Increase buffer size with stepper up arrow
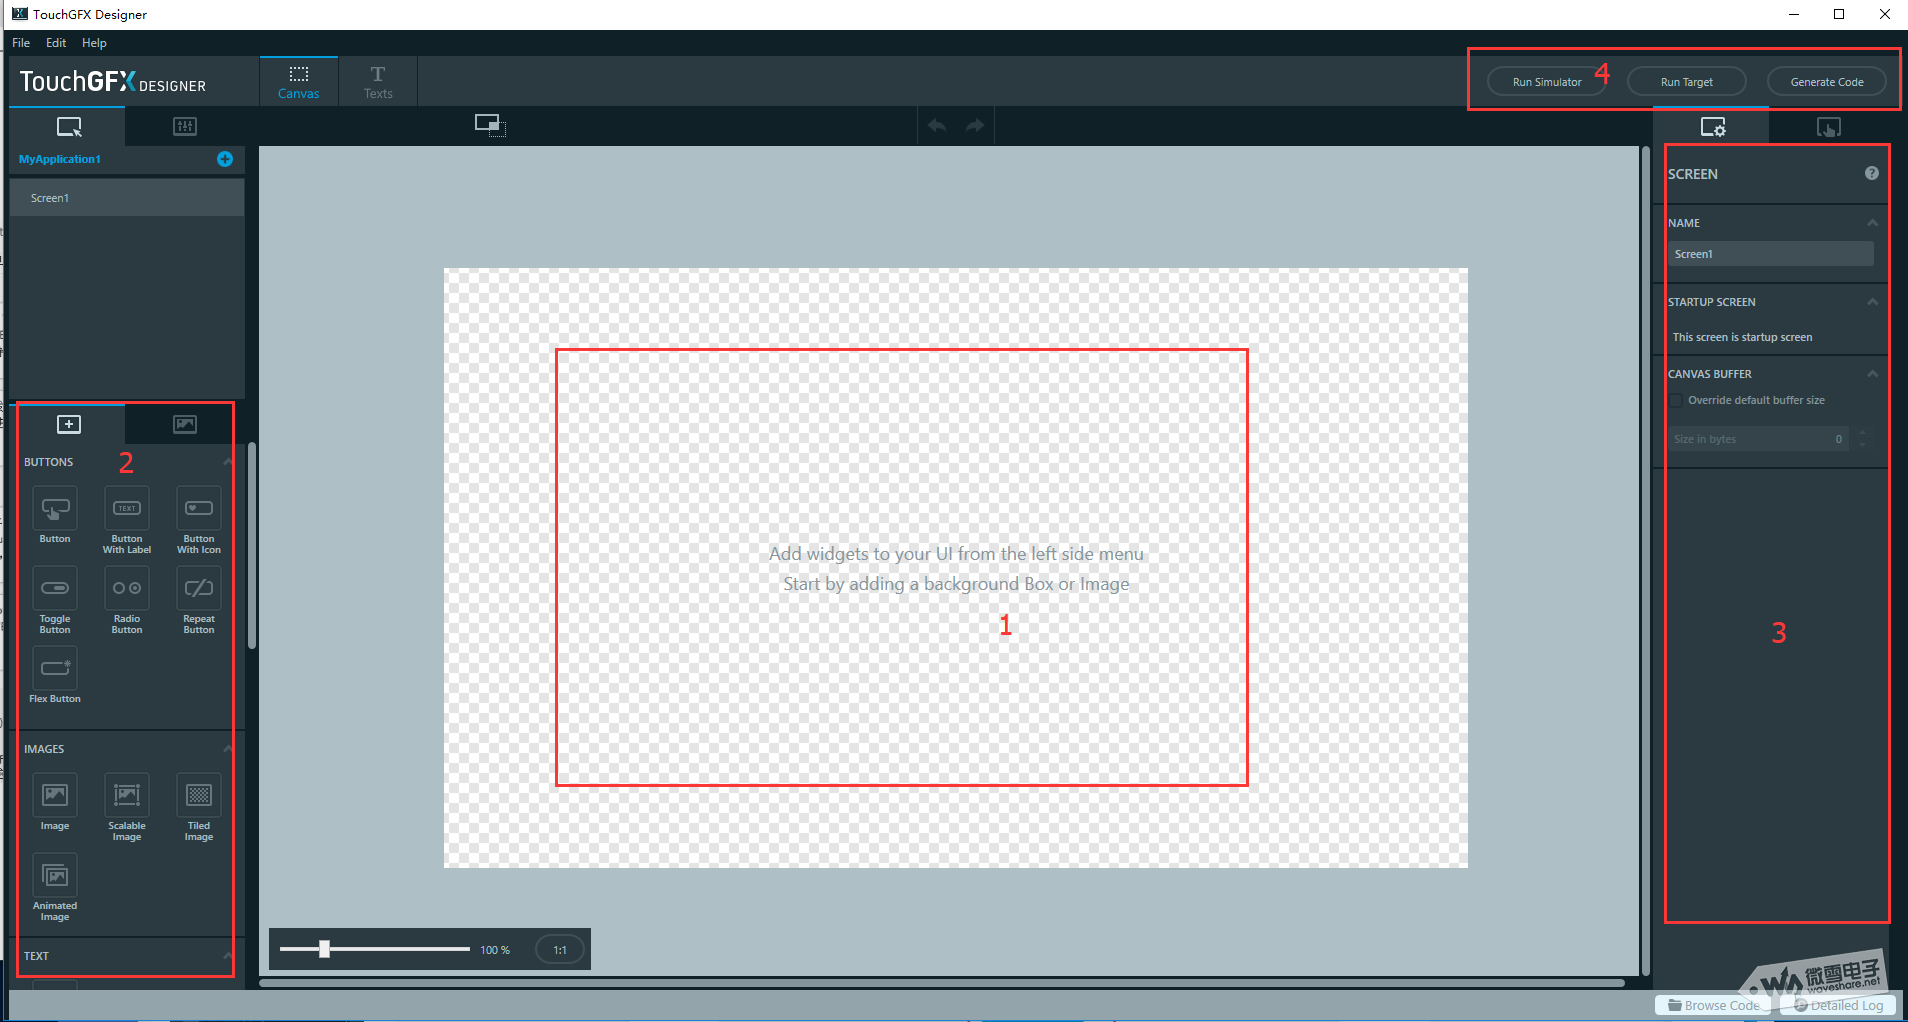Image resolution: width=1908 pixels, height=1022 pixels. tap(1862, 433)
